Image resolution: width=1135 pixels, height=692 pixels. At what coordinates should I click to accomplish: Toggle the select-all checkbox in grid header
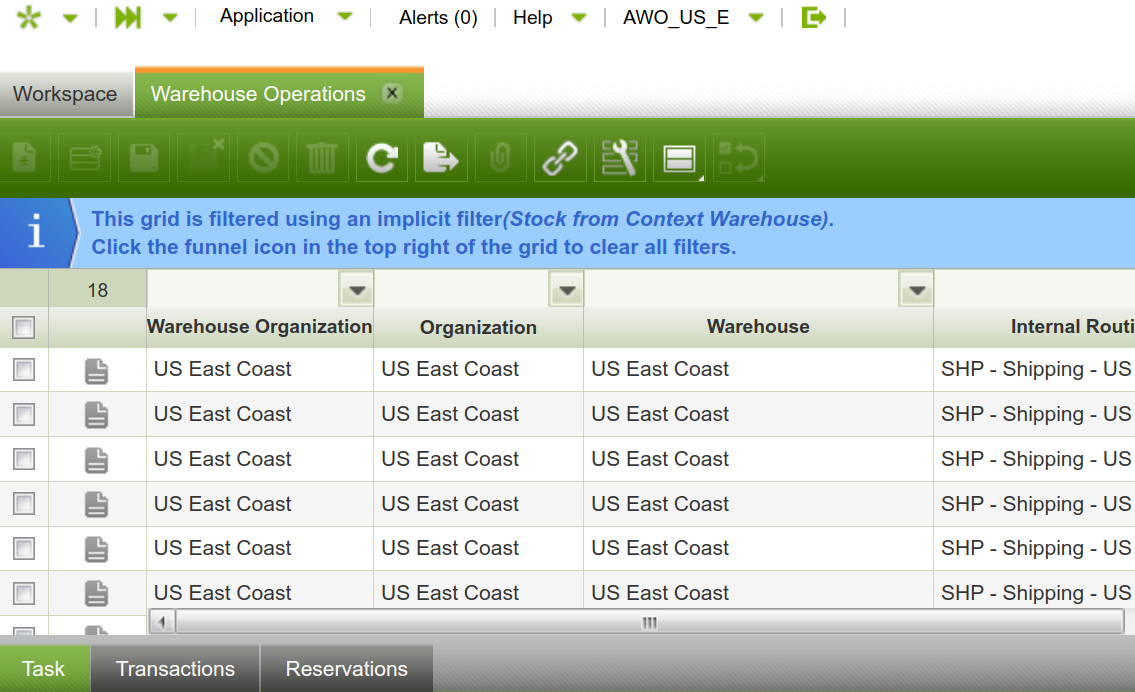23,327
